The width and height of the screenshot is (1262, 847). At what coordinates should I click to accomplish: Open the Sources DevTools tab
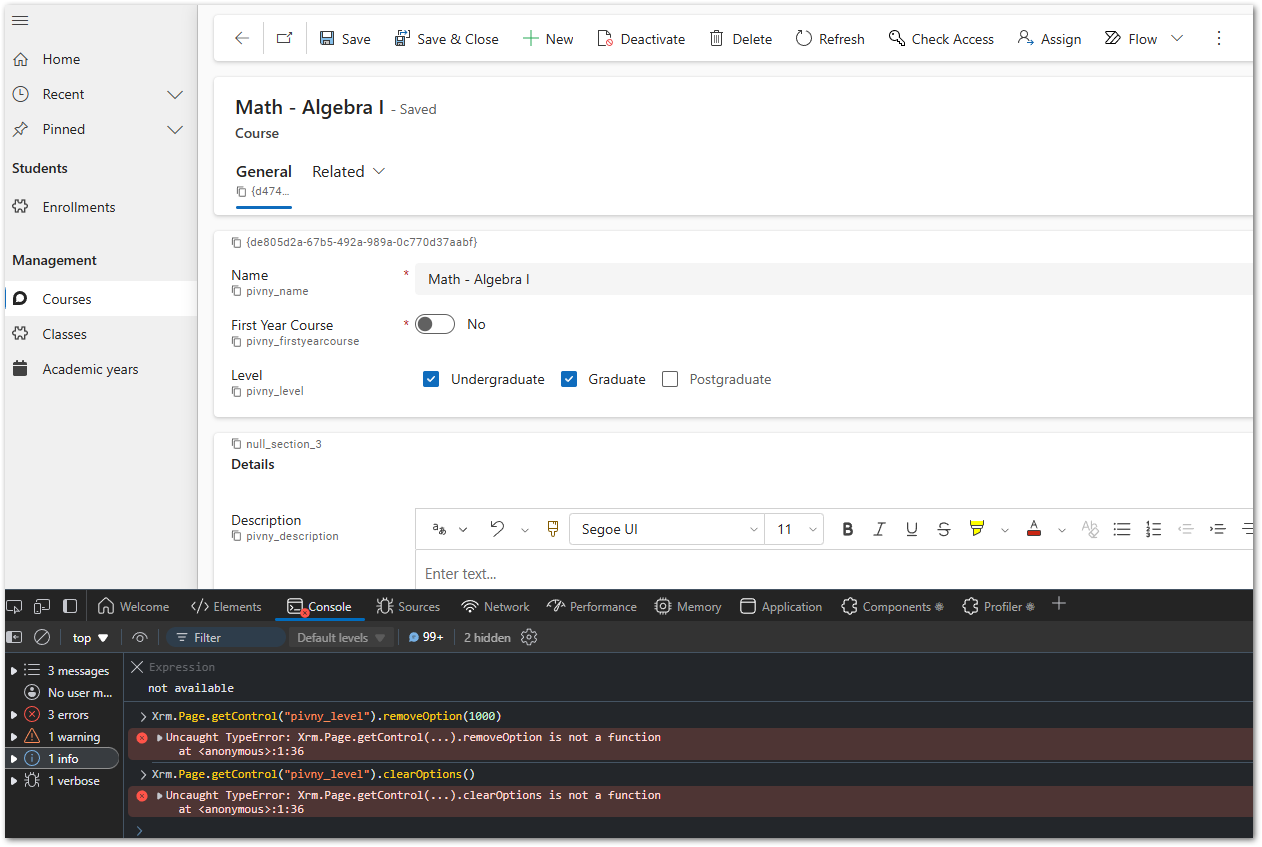(408, 606)
